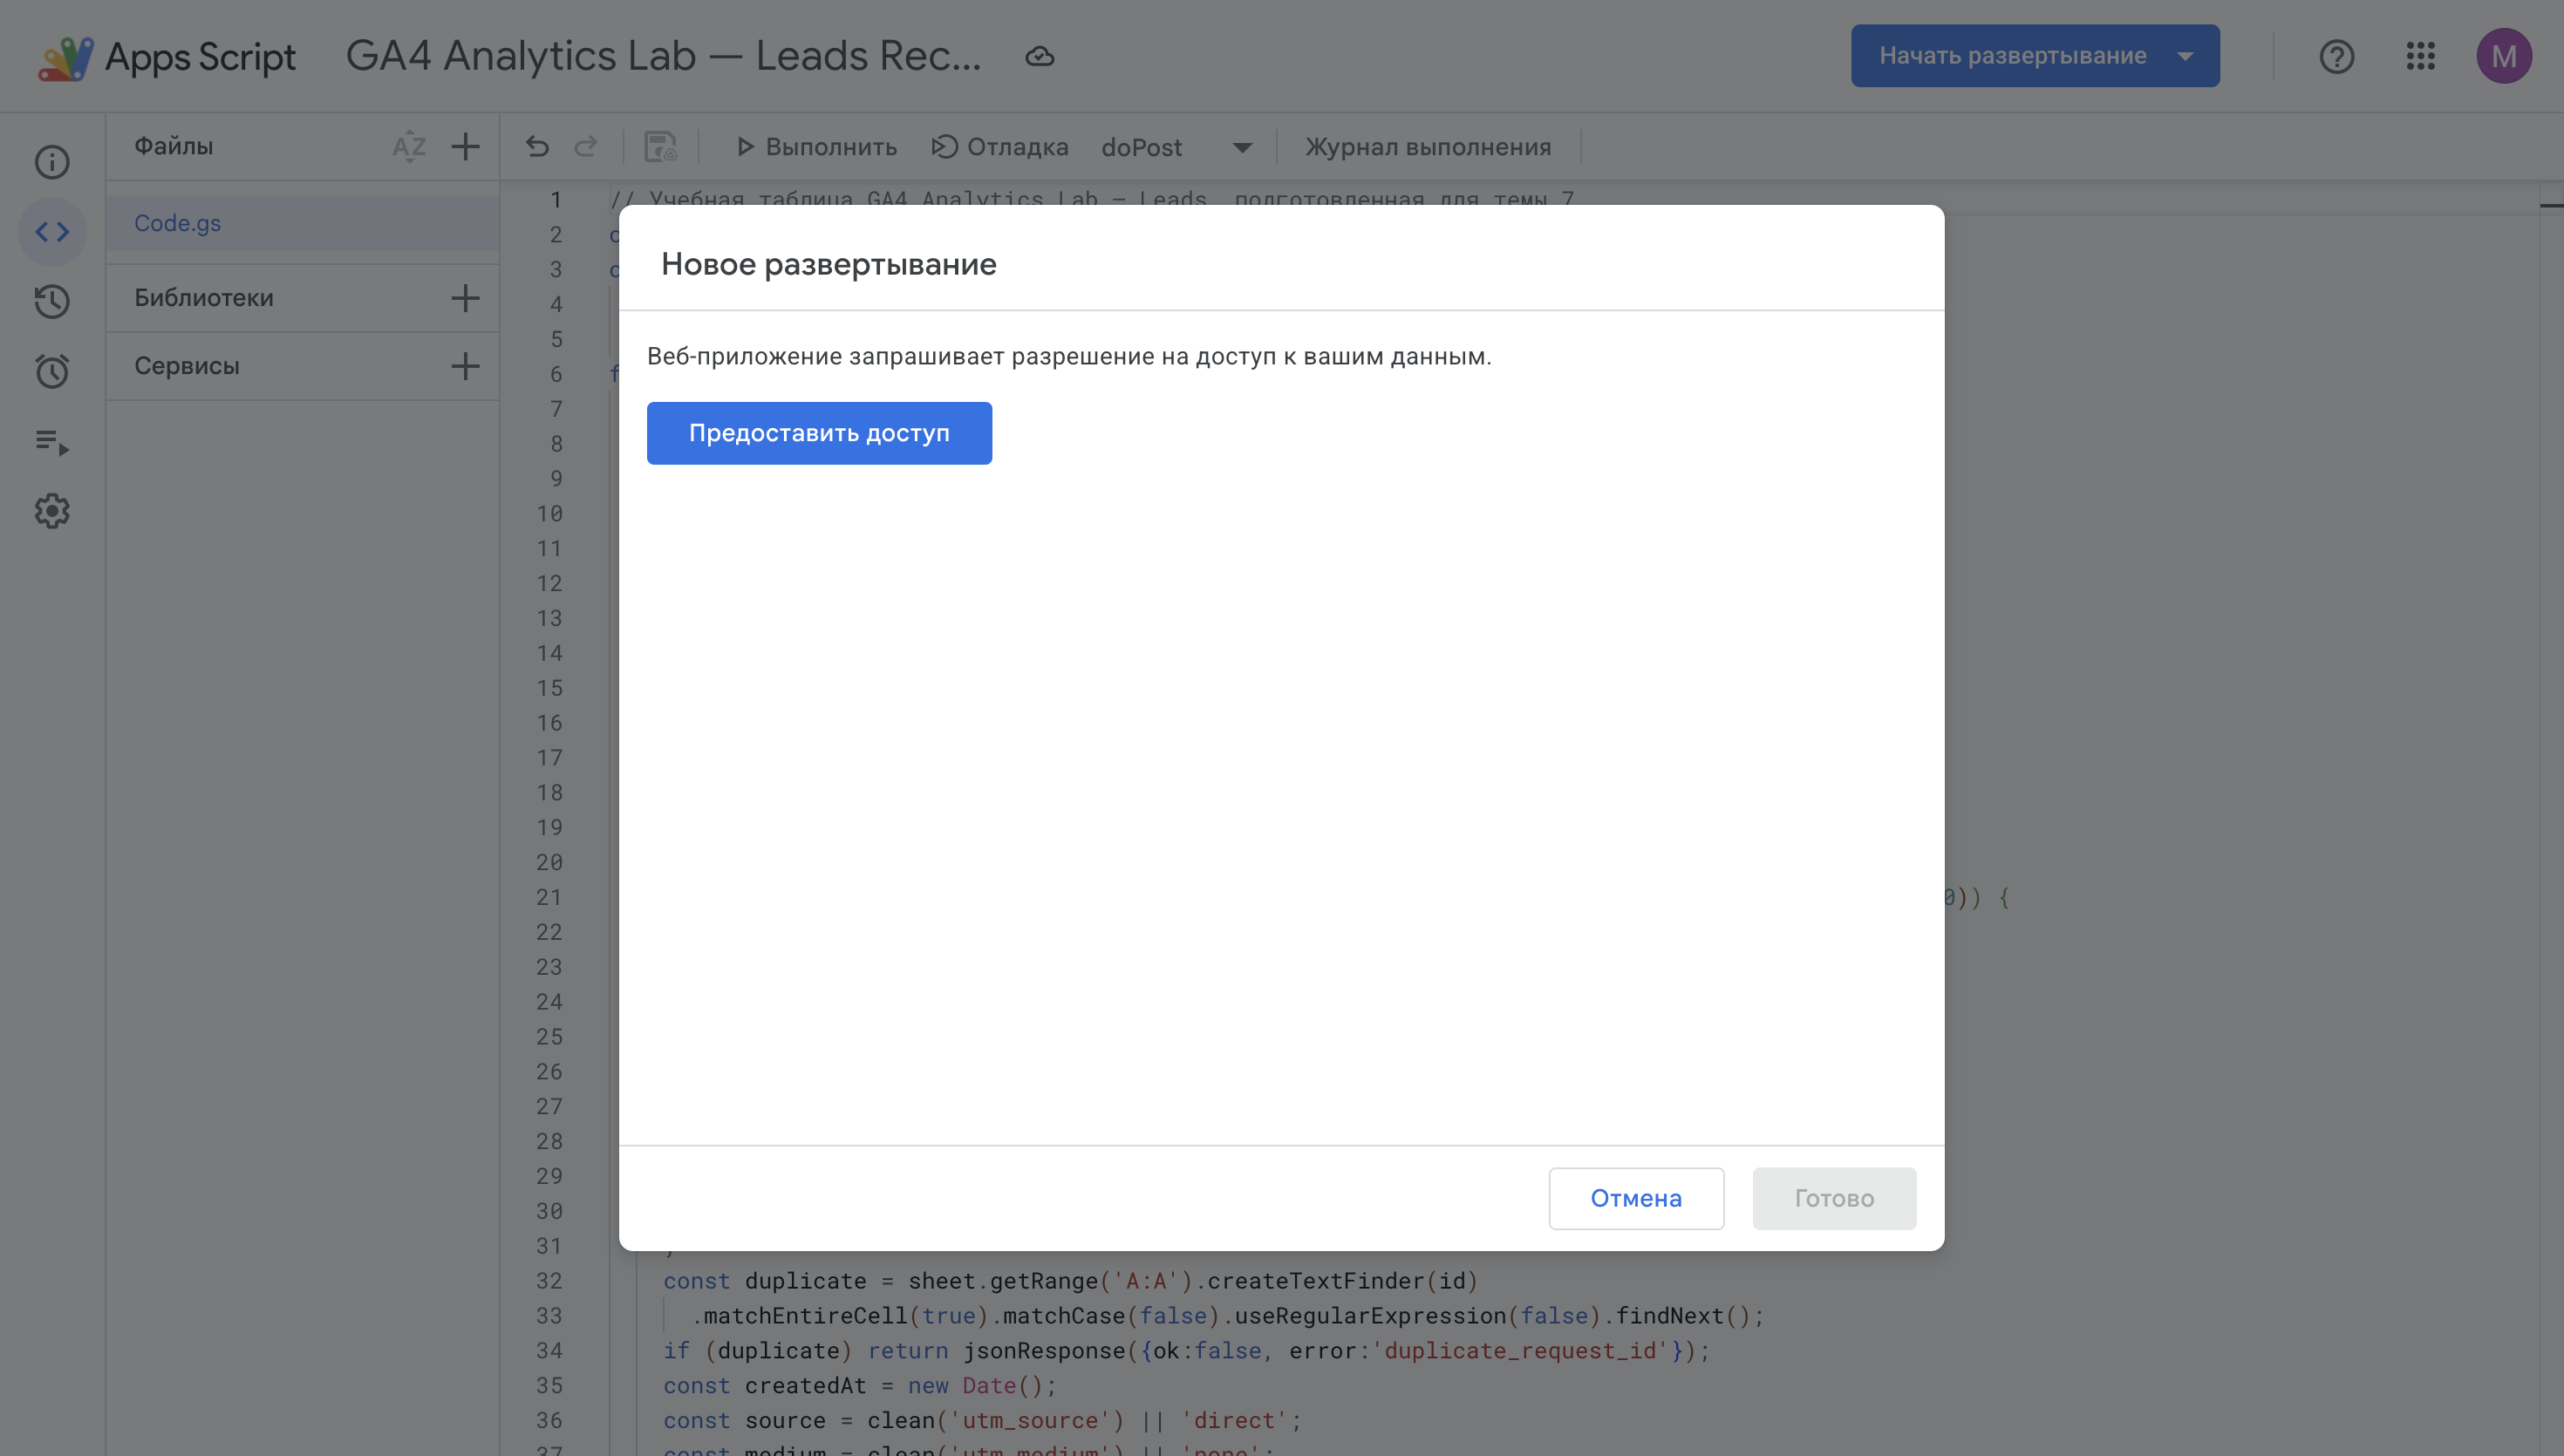Image resolution: width=2564 pixels, height=1456 pixels.
Task: Open the Help question mark icon
Action: tap(2337, 56)
